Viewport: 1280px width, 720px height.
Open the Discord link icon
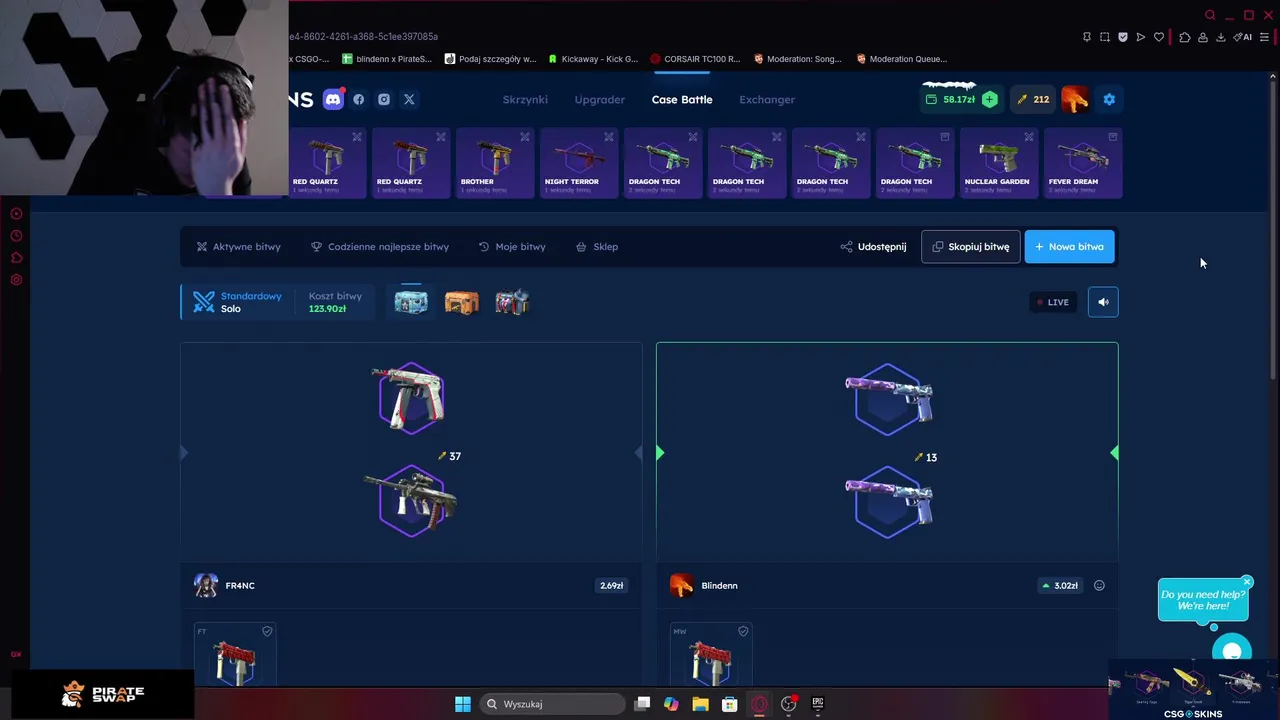pyautogui.click(x=334, y=99)
